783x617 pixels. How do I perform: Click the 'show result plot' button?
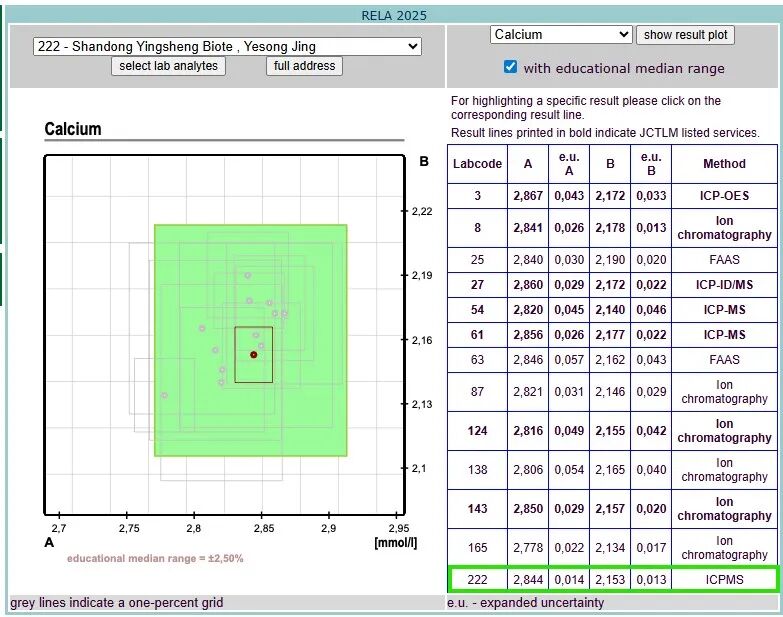coord(685,34)
